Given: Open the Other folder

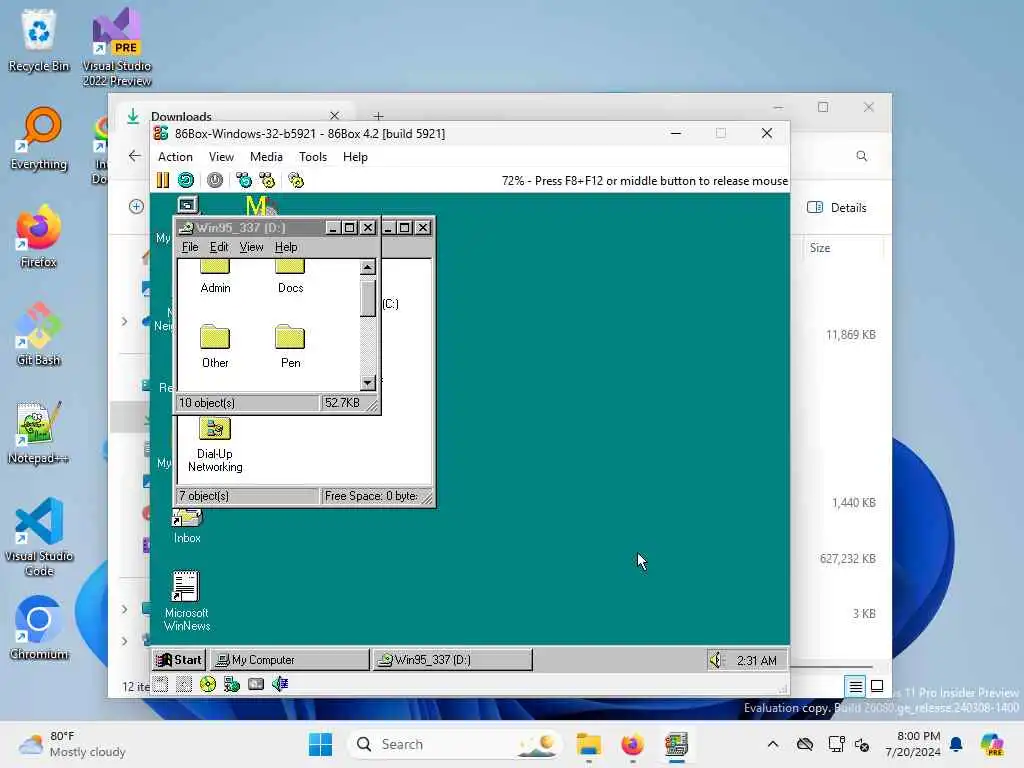Looking at the screenshot, I should coord(215,346).
